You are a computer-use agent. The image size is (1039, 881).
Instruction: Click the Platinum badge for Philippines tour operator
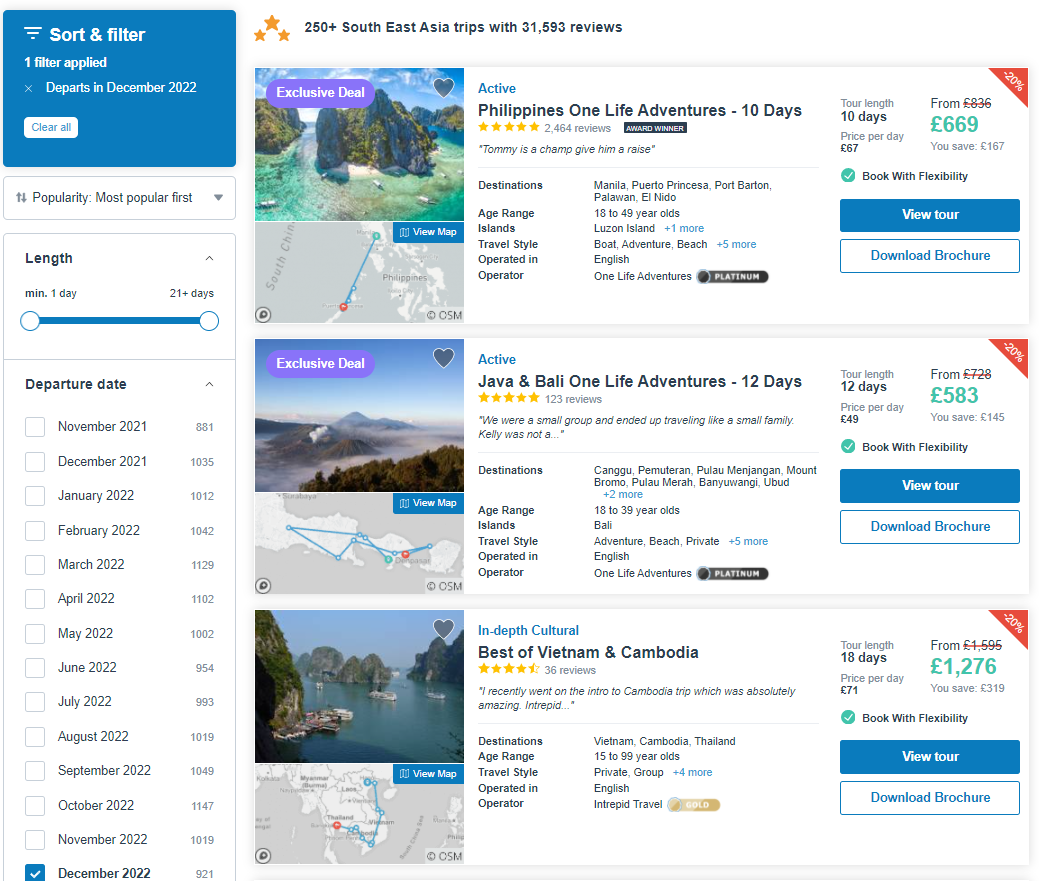(x=732, y=276)
